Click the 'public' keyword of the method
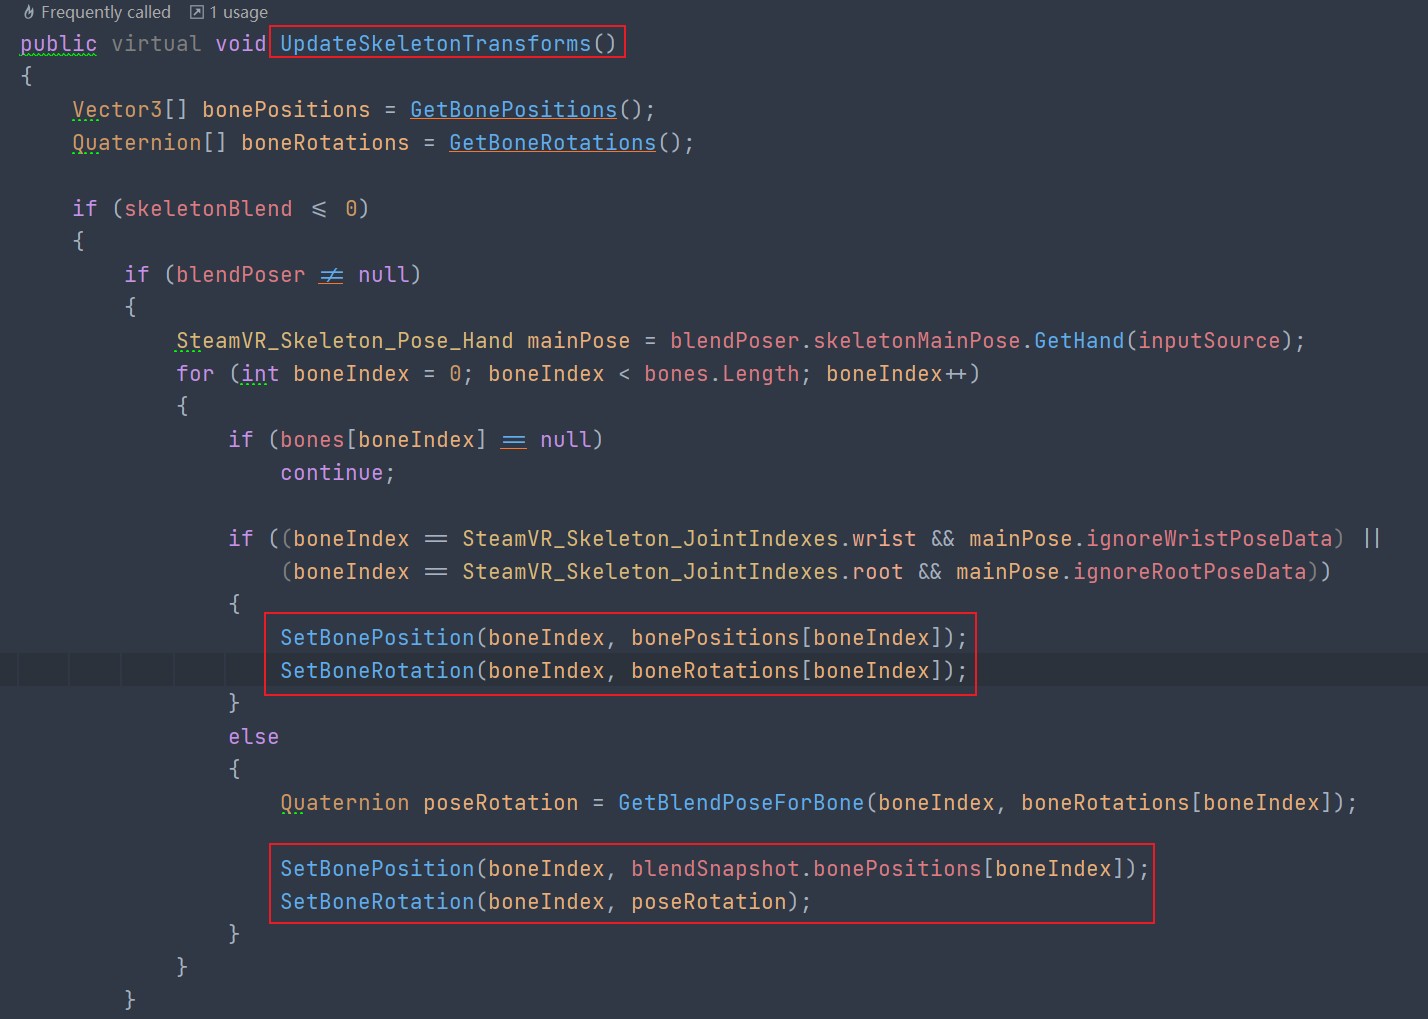The height and width of the screenshot is (1019, 1428). click(59, 43)
